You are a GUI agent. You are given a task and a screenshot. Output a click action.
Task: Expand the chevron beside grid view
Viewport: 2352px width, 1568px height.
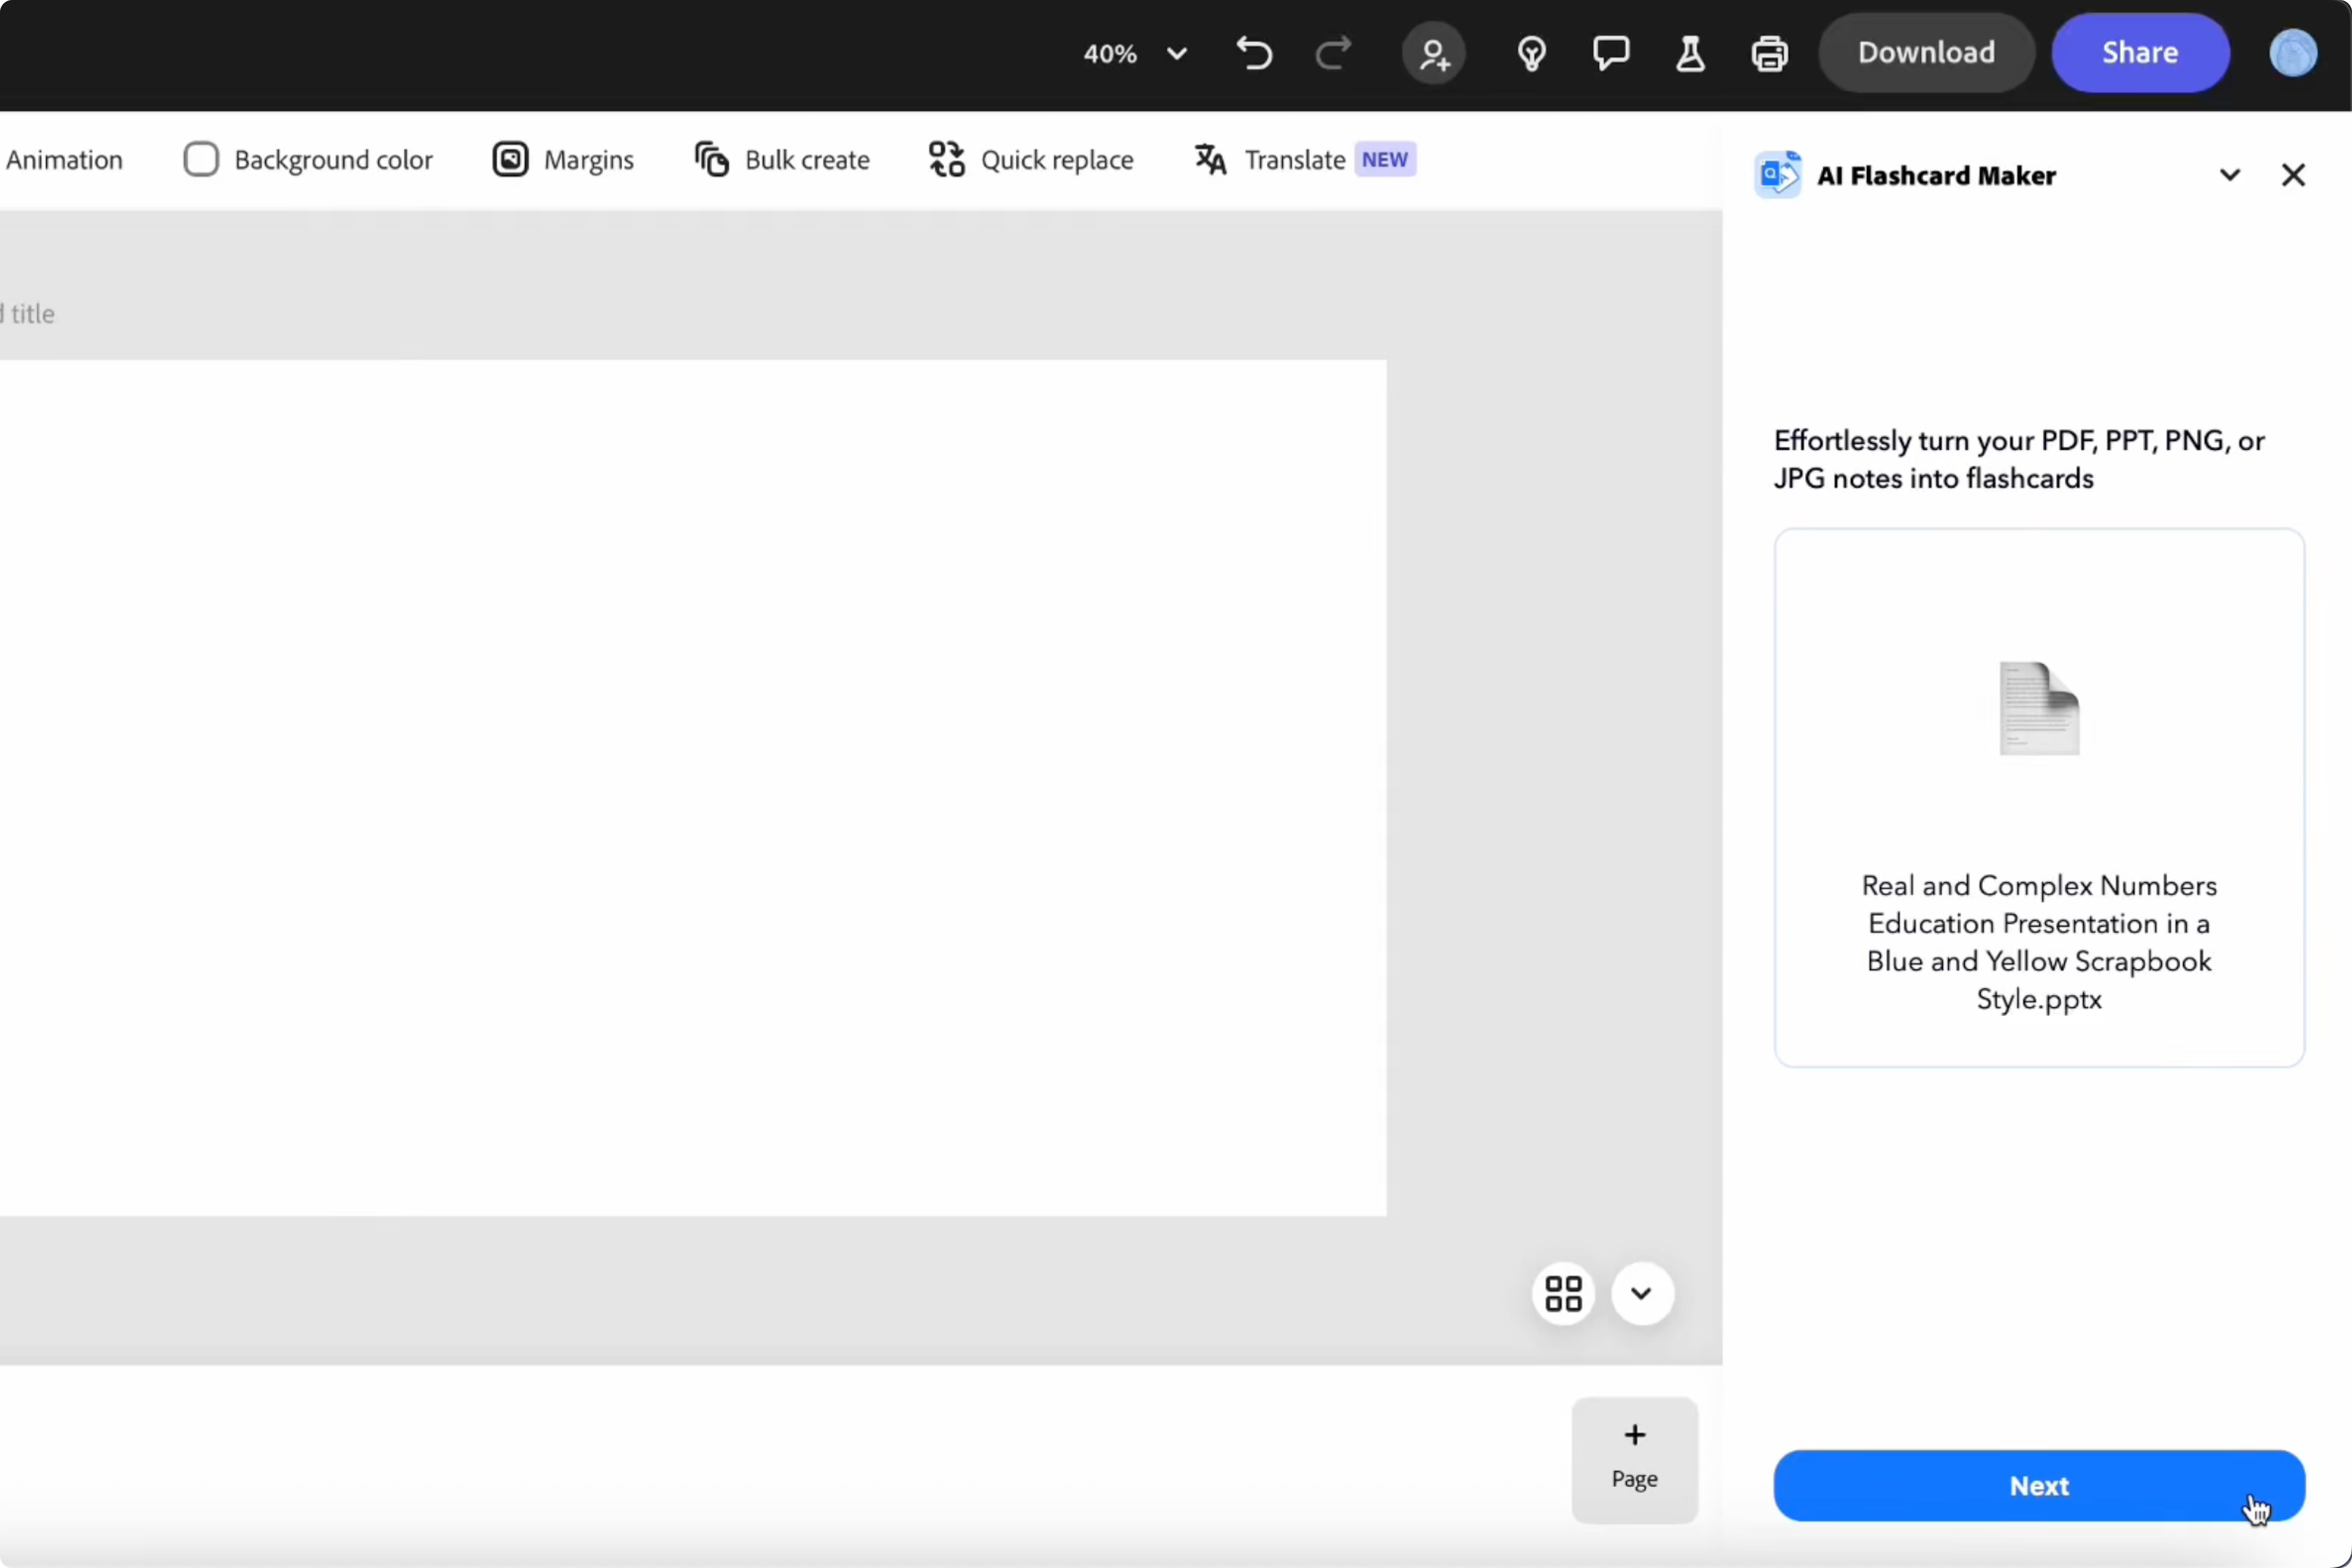click(x=1641, y=1293)
